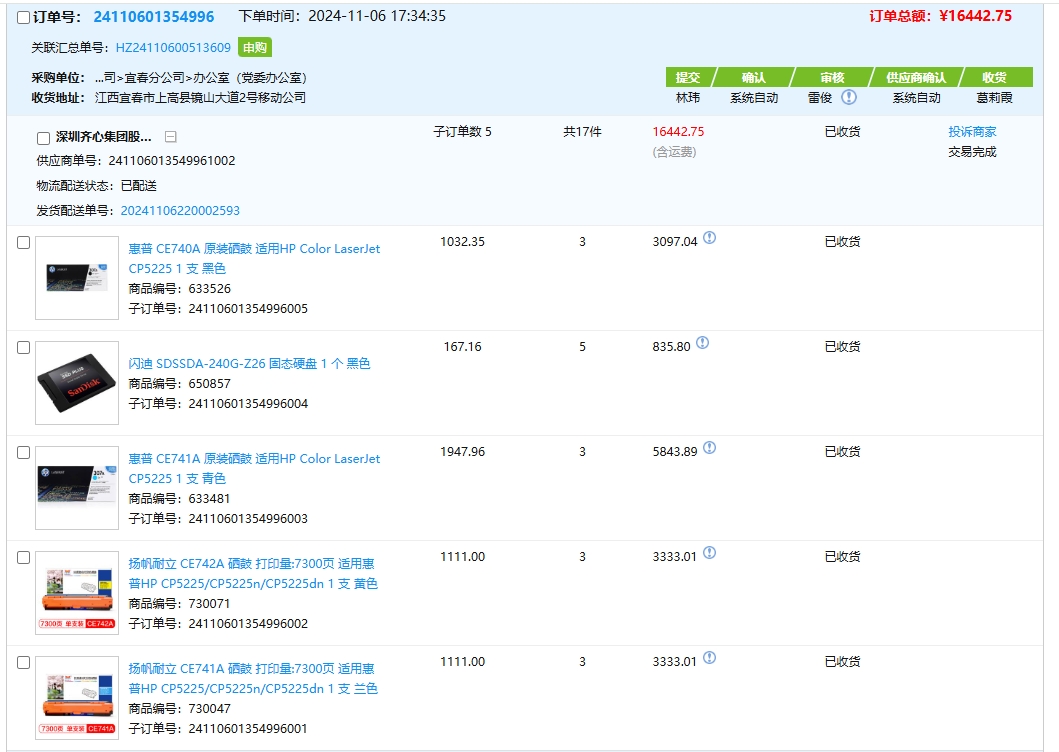Click the 确认 workflow step
1059x752 pixels.
coord(754,77)
